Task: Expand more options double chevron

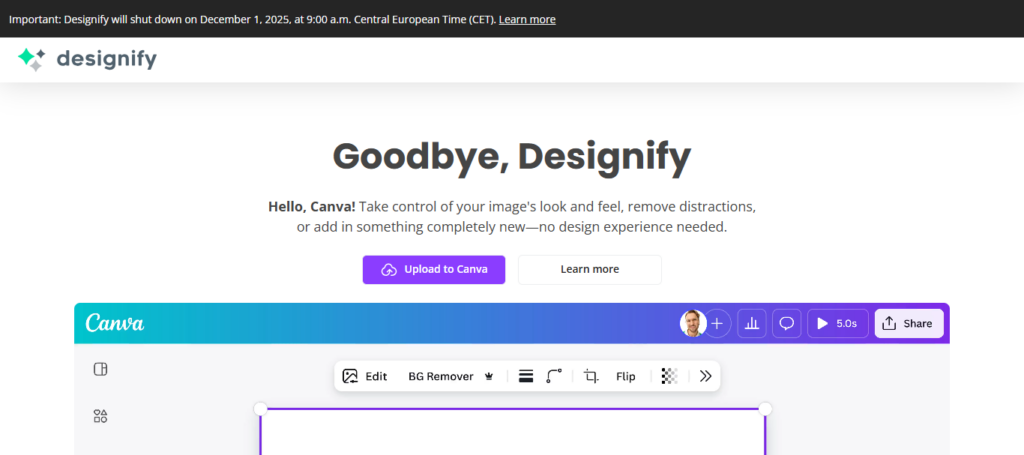Action: click(705, 376)
